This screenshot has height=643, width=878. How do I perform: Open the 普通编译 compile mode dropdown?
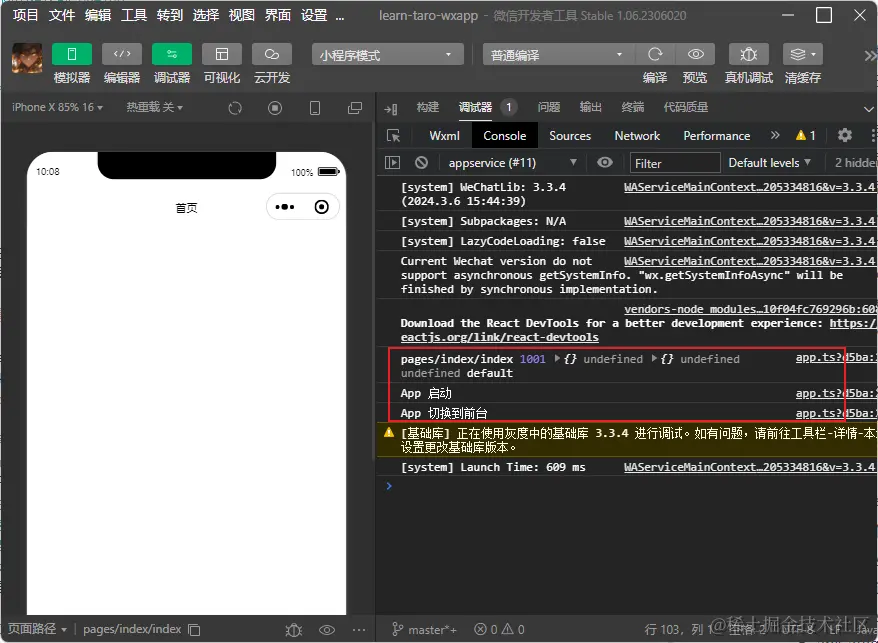(558, 54)
